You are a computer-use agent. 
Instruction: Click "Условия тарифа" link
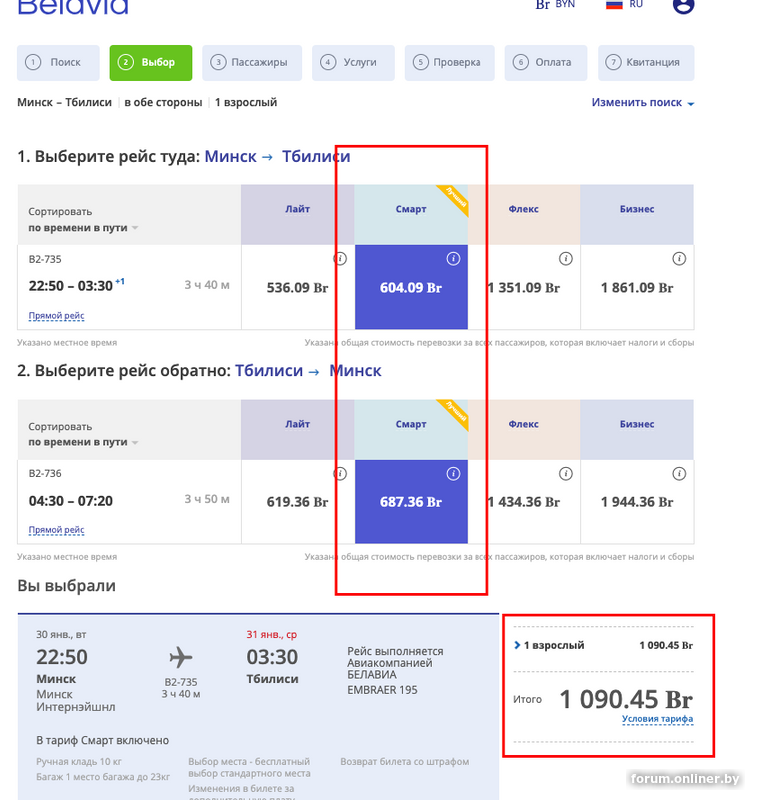[657, 719]
